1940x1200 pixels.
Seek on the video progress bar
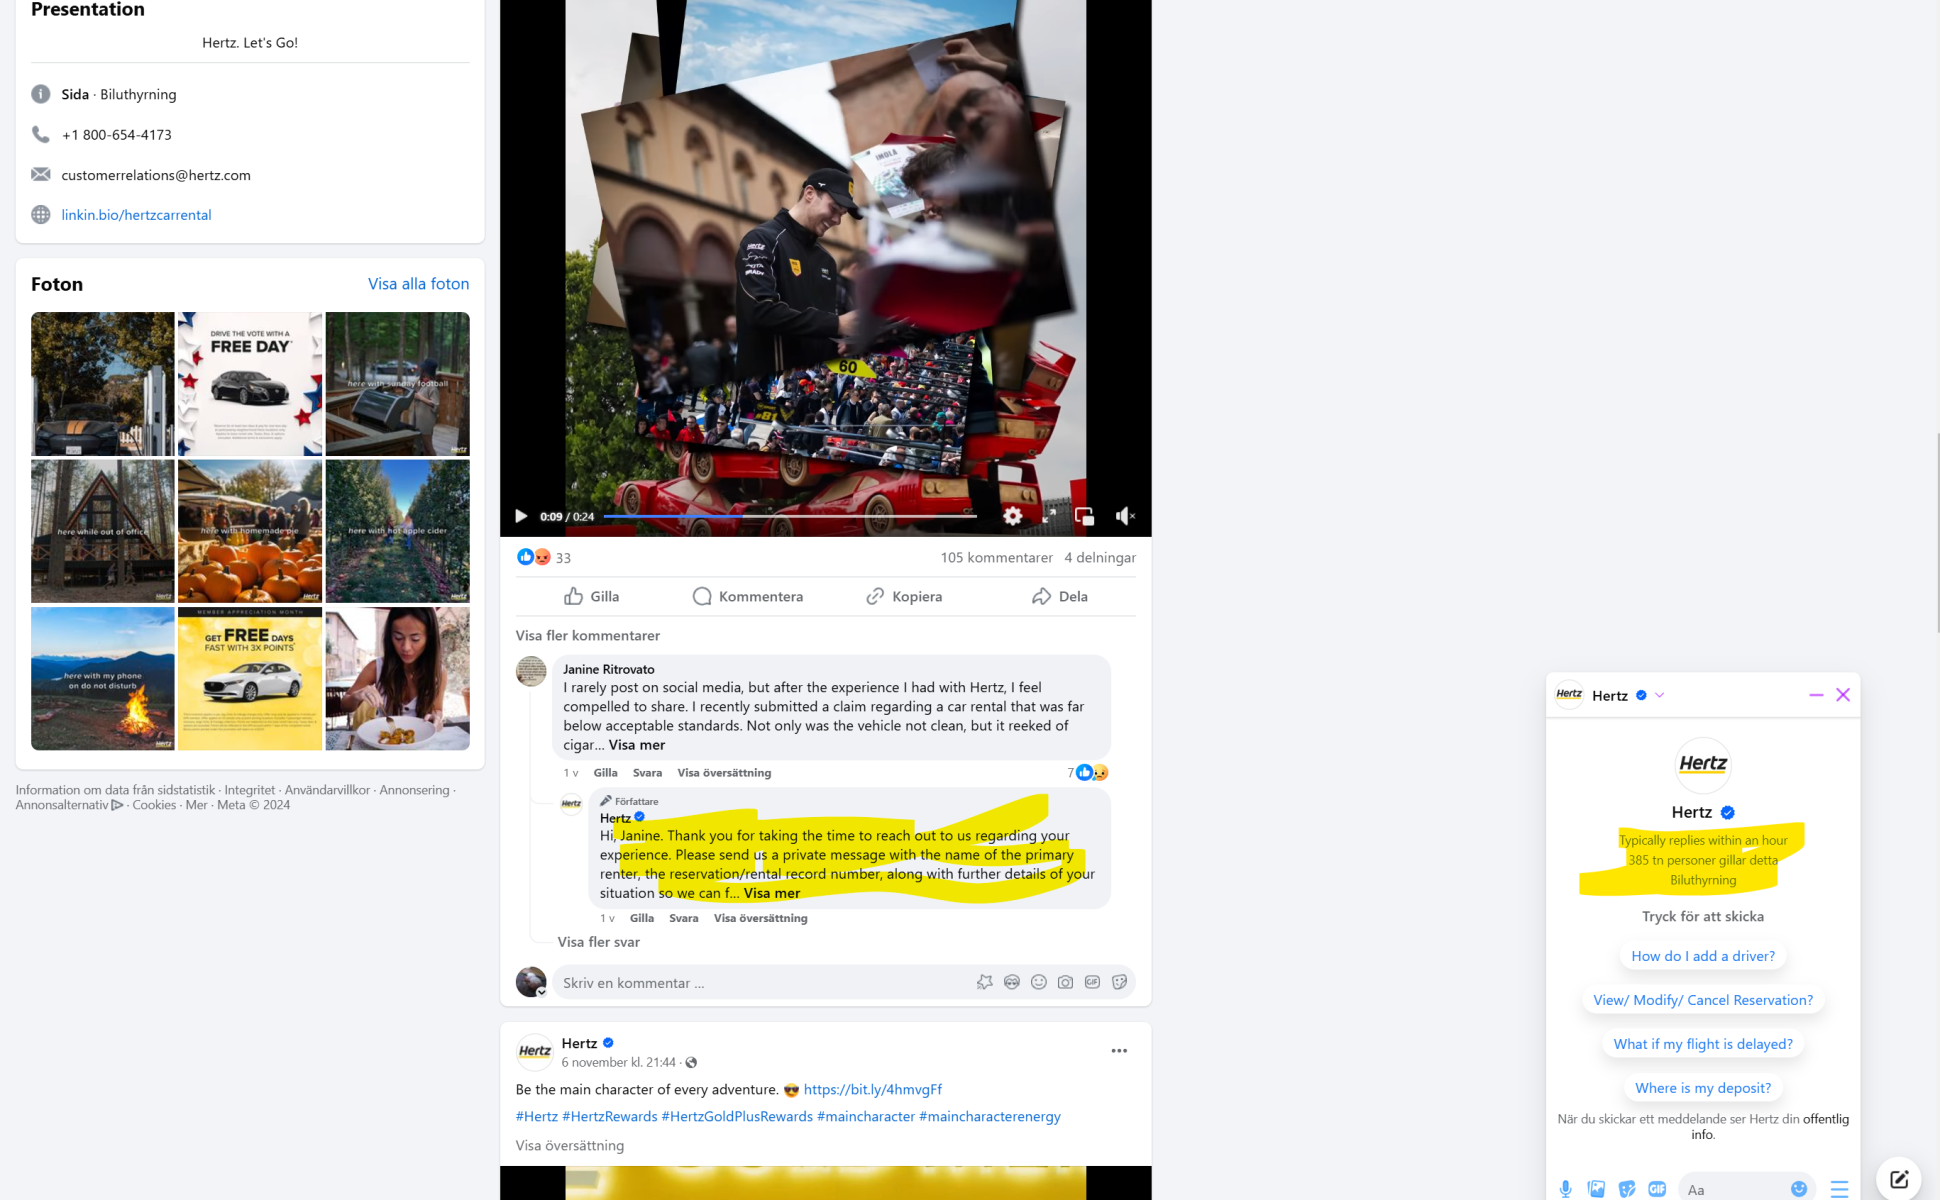coord(790,516)
